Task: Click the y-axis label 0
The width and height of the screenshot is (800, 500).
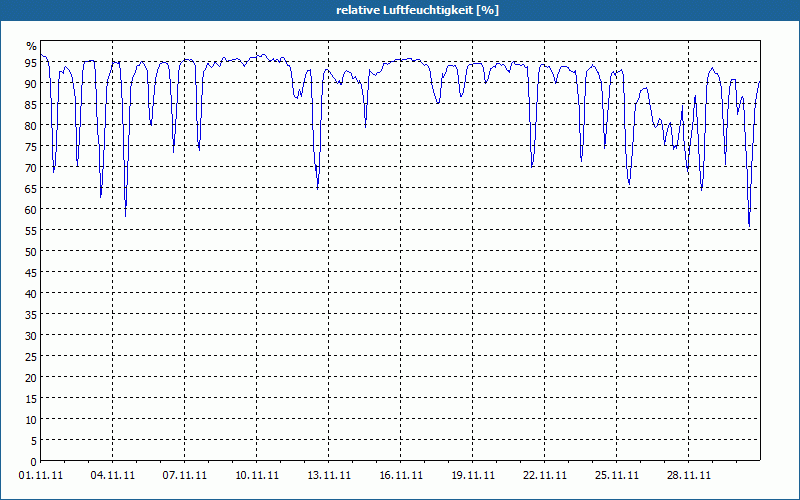Action: [34, 462]
